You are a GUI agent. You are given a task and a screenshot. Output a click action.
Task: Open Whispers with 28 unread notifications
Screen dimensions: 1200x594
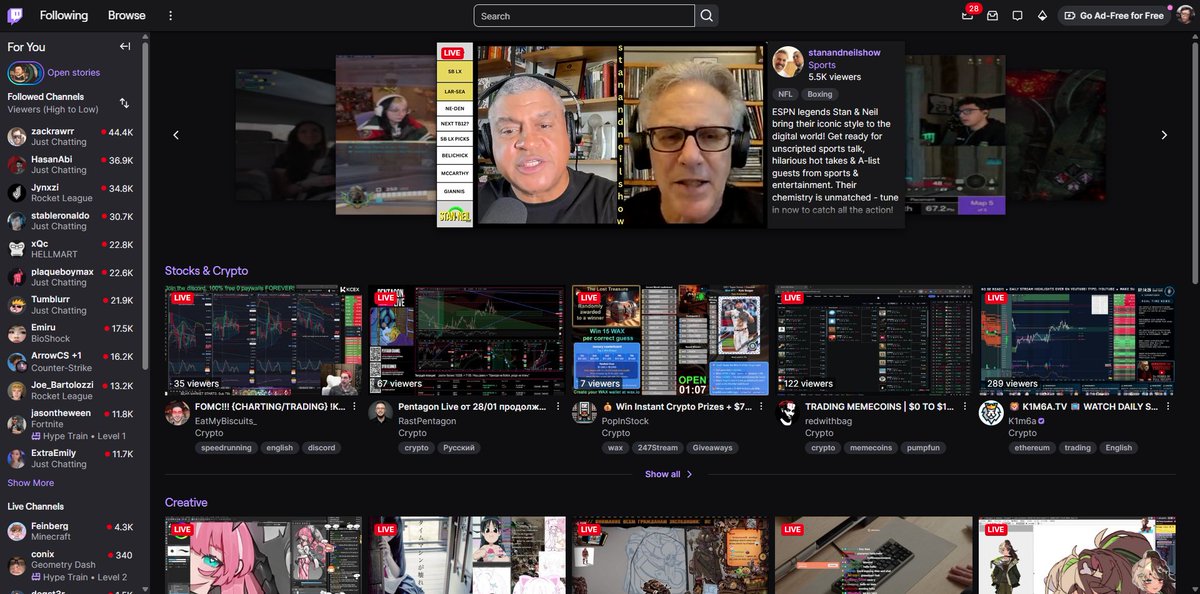point(966,15)
